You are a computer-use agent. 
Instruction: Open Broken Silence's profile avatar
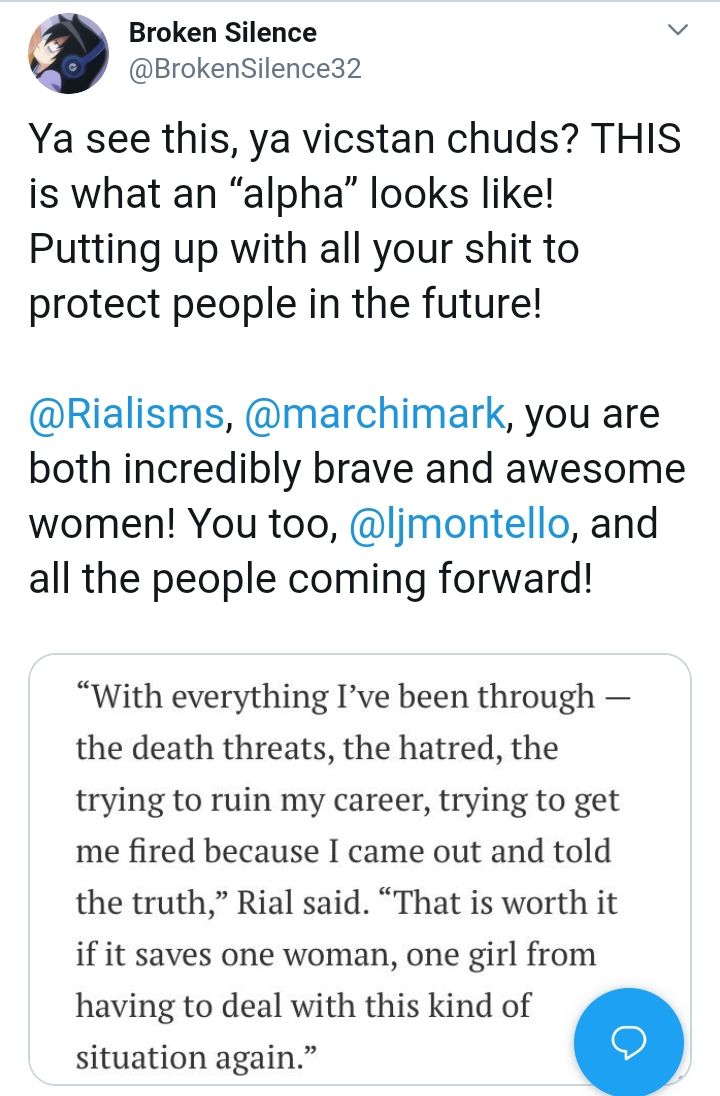69,53
